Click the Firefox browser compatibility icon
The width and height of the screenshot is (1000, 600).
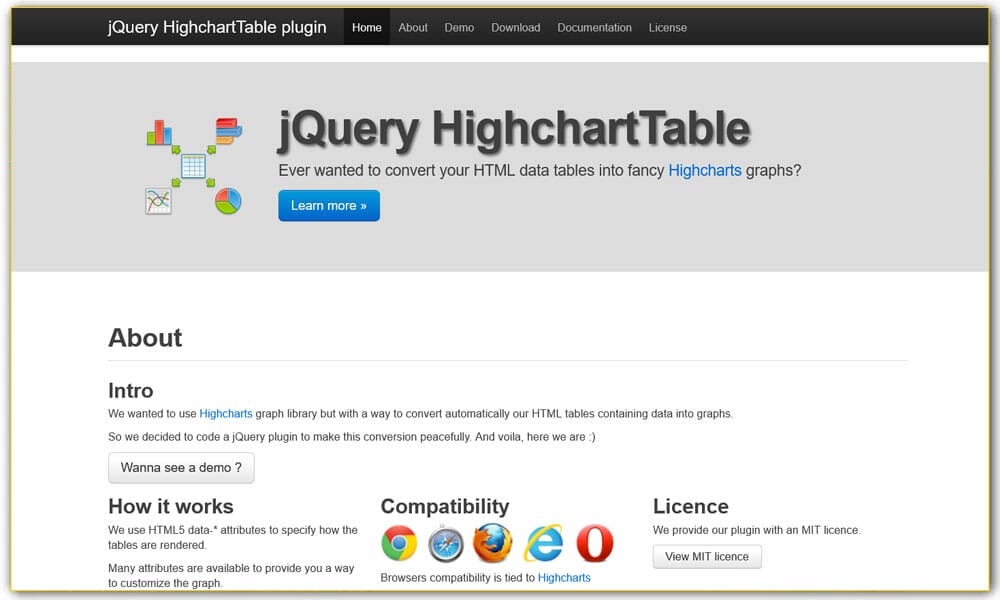pyautogui.click(x=493, y=543)
